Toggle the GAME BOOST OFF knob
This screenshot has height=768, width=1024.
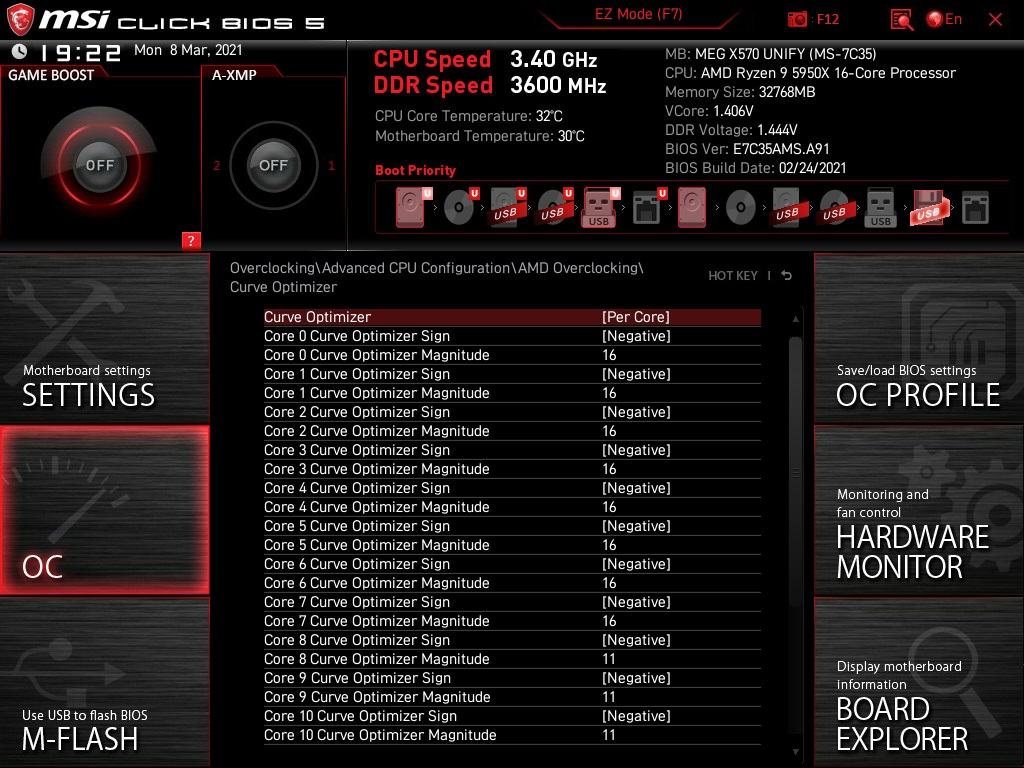[99, 165]
